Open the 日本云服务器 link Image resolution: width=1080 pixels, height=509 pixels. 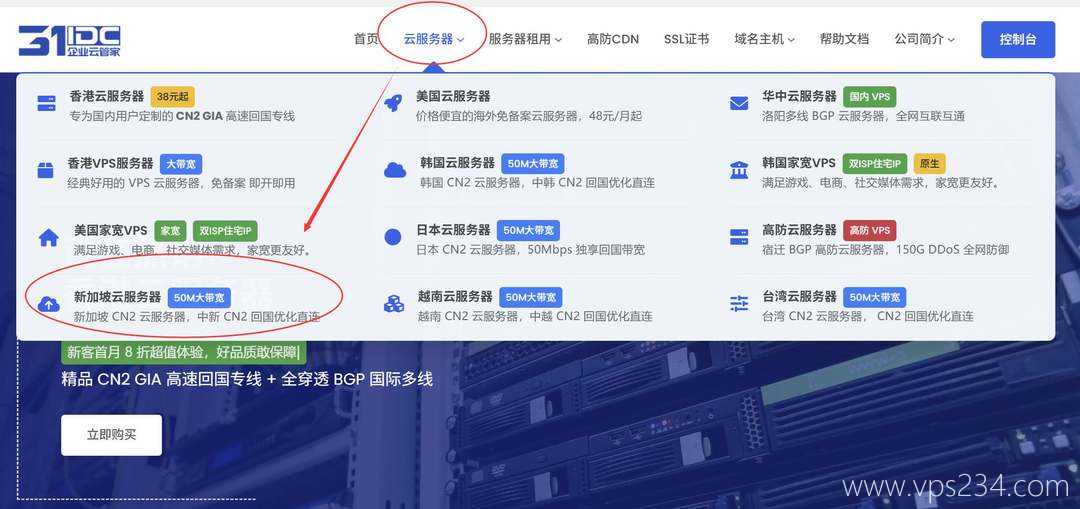pyautogui.click(x=453, y=230)
